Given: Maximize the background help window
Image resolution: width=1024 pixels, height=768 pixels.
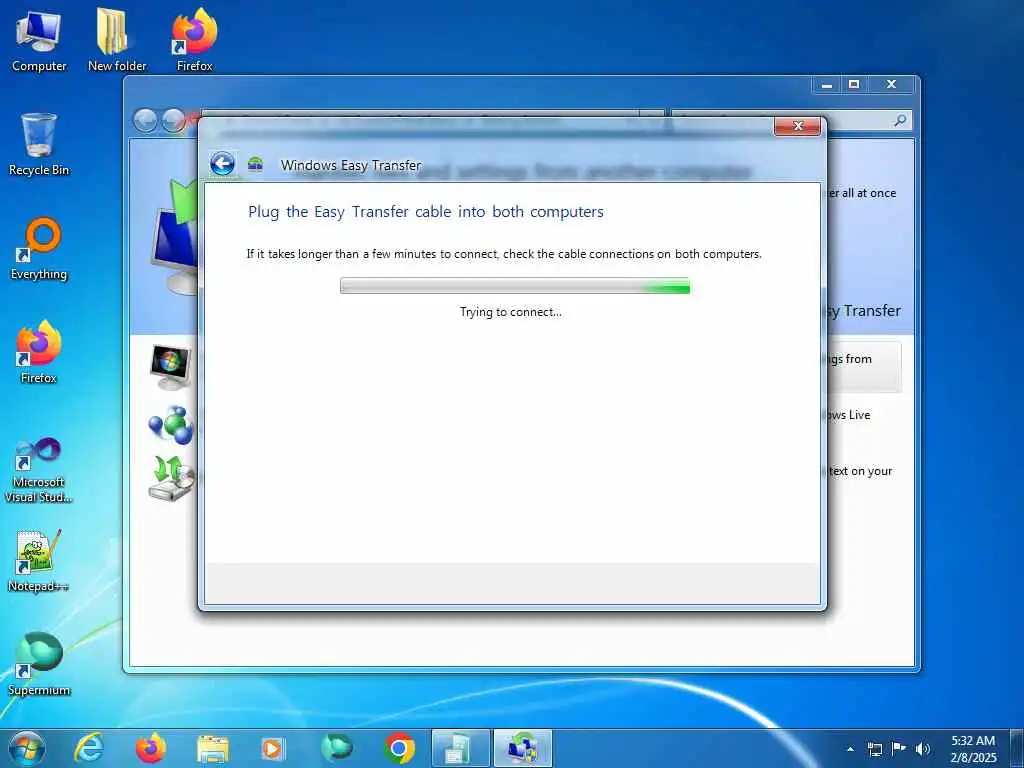Looking at the screenshot, I should pos(854,85).
